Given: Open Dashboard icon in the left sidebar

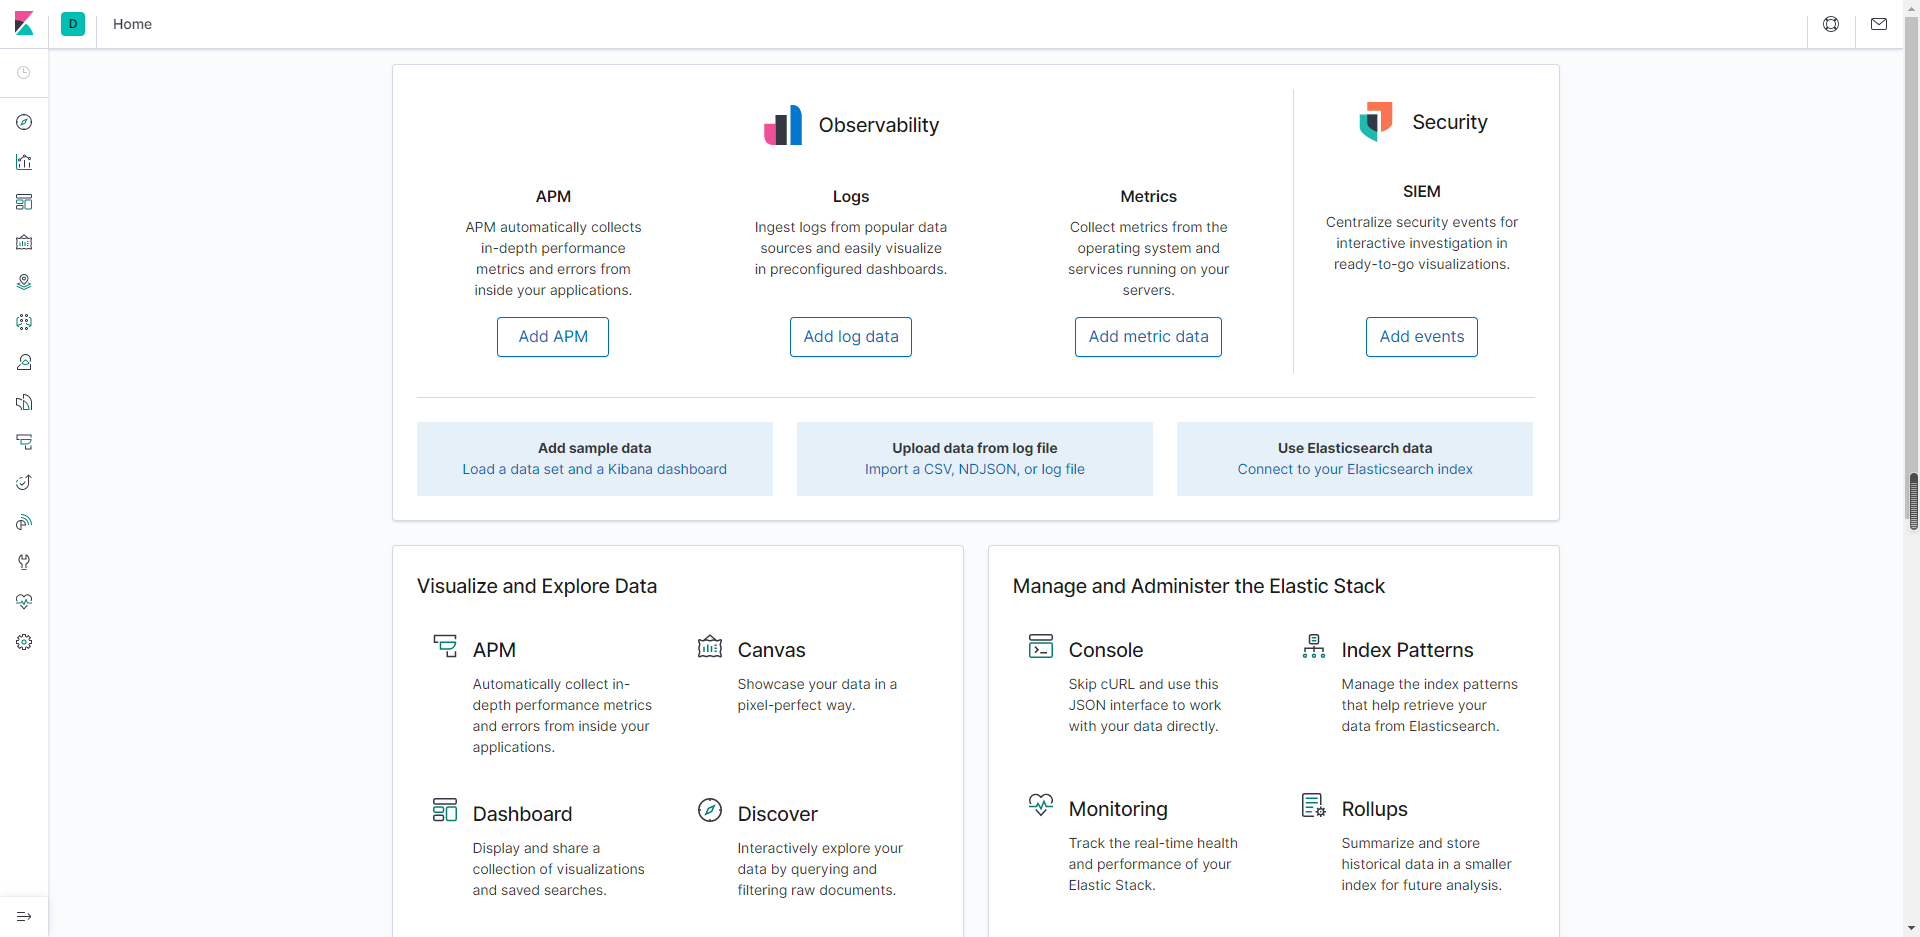Looking at the screenshot, I should [24, 202].
